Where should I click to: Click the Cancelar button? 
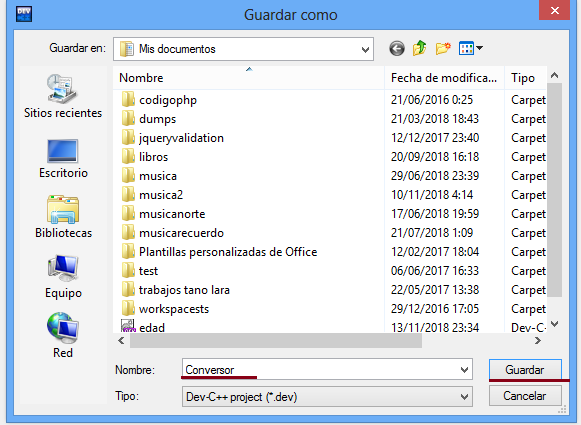click(525, 396)
